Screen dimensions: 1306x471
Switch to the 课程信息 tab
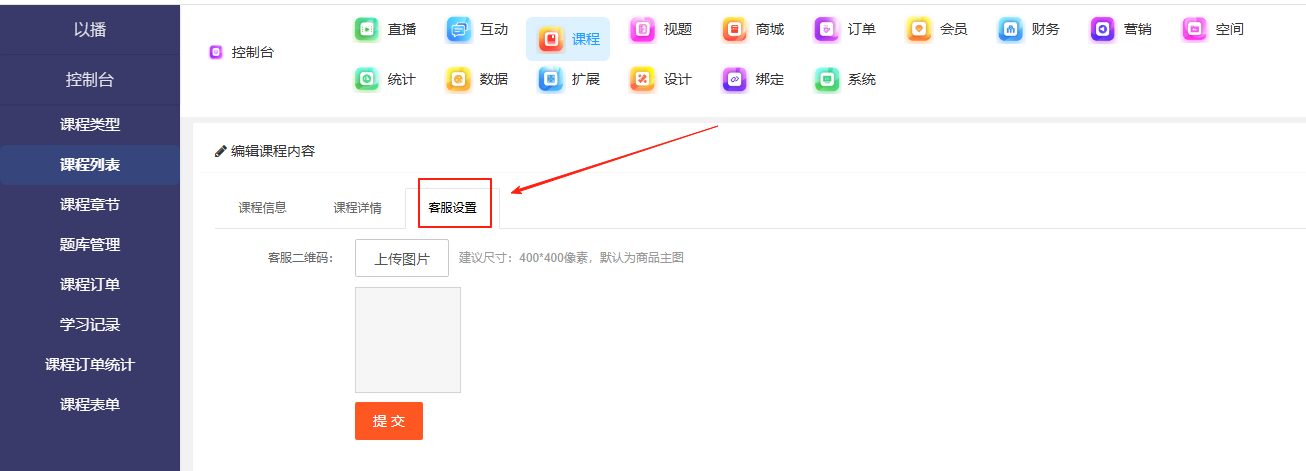pos(262,208)
